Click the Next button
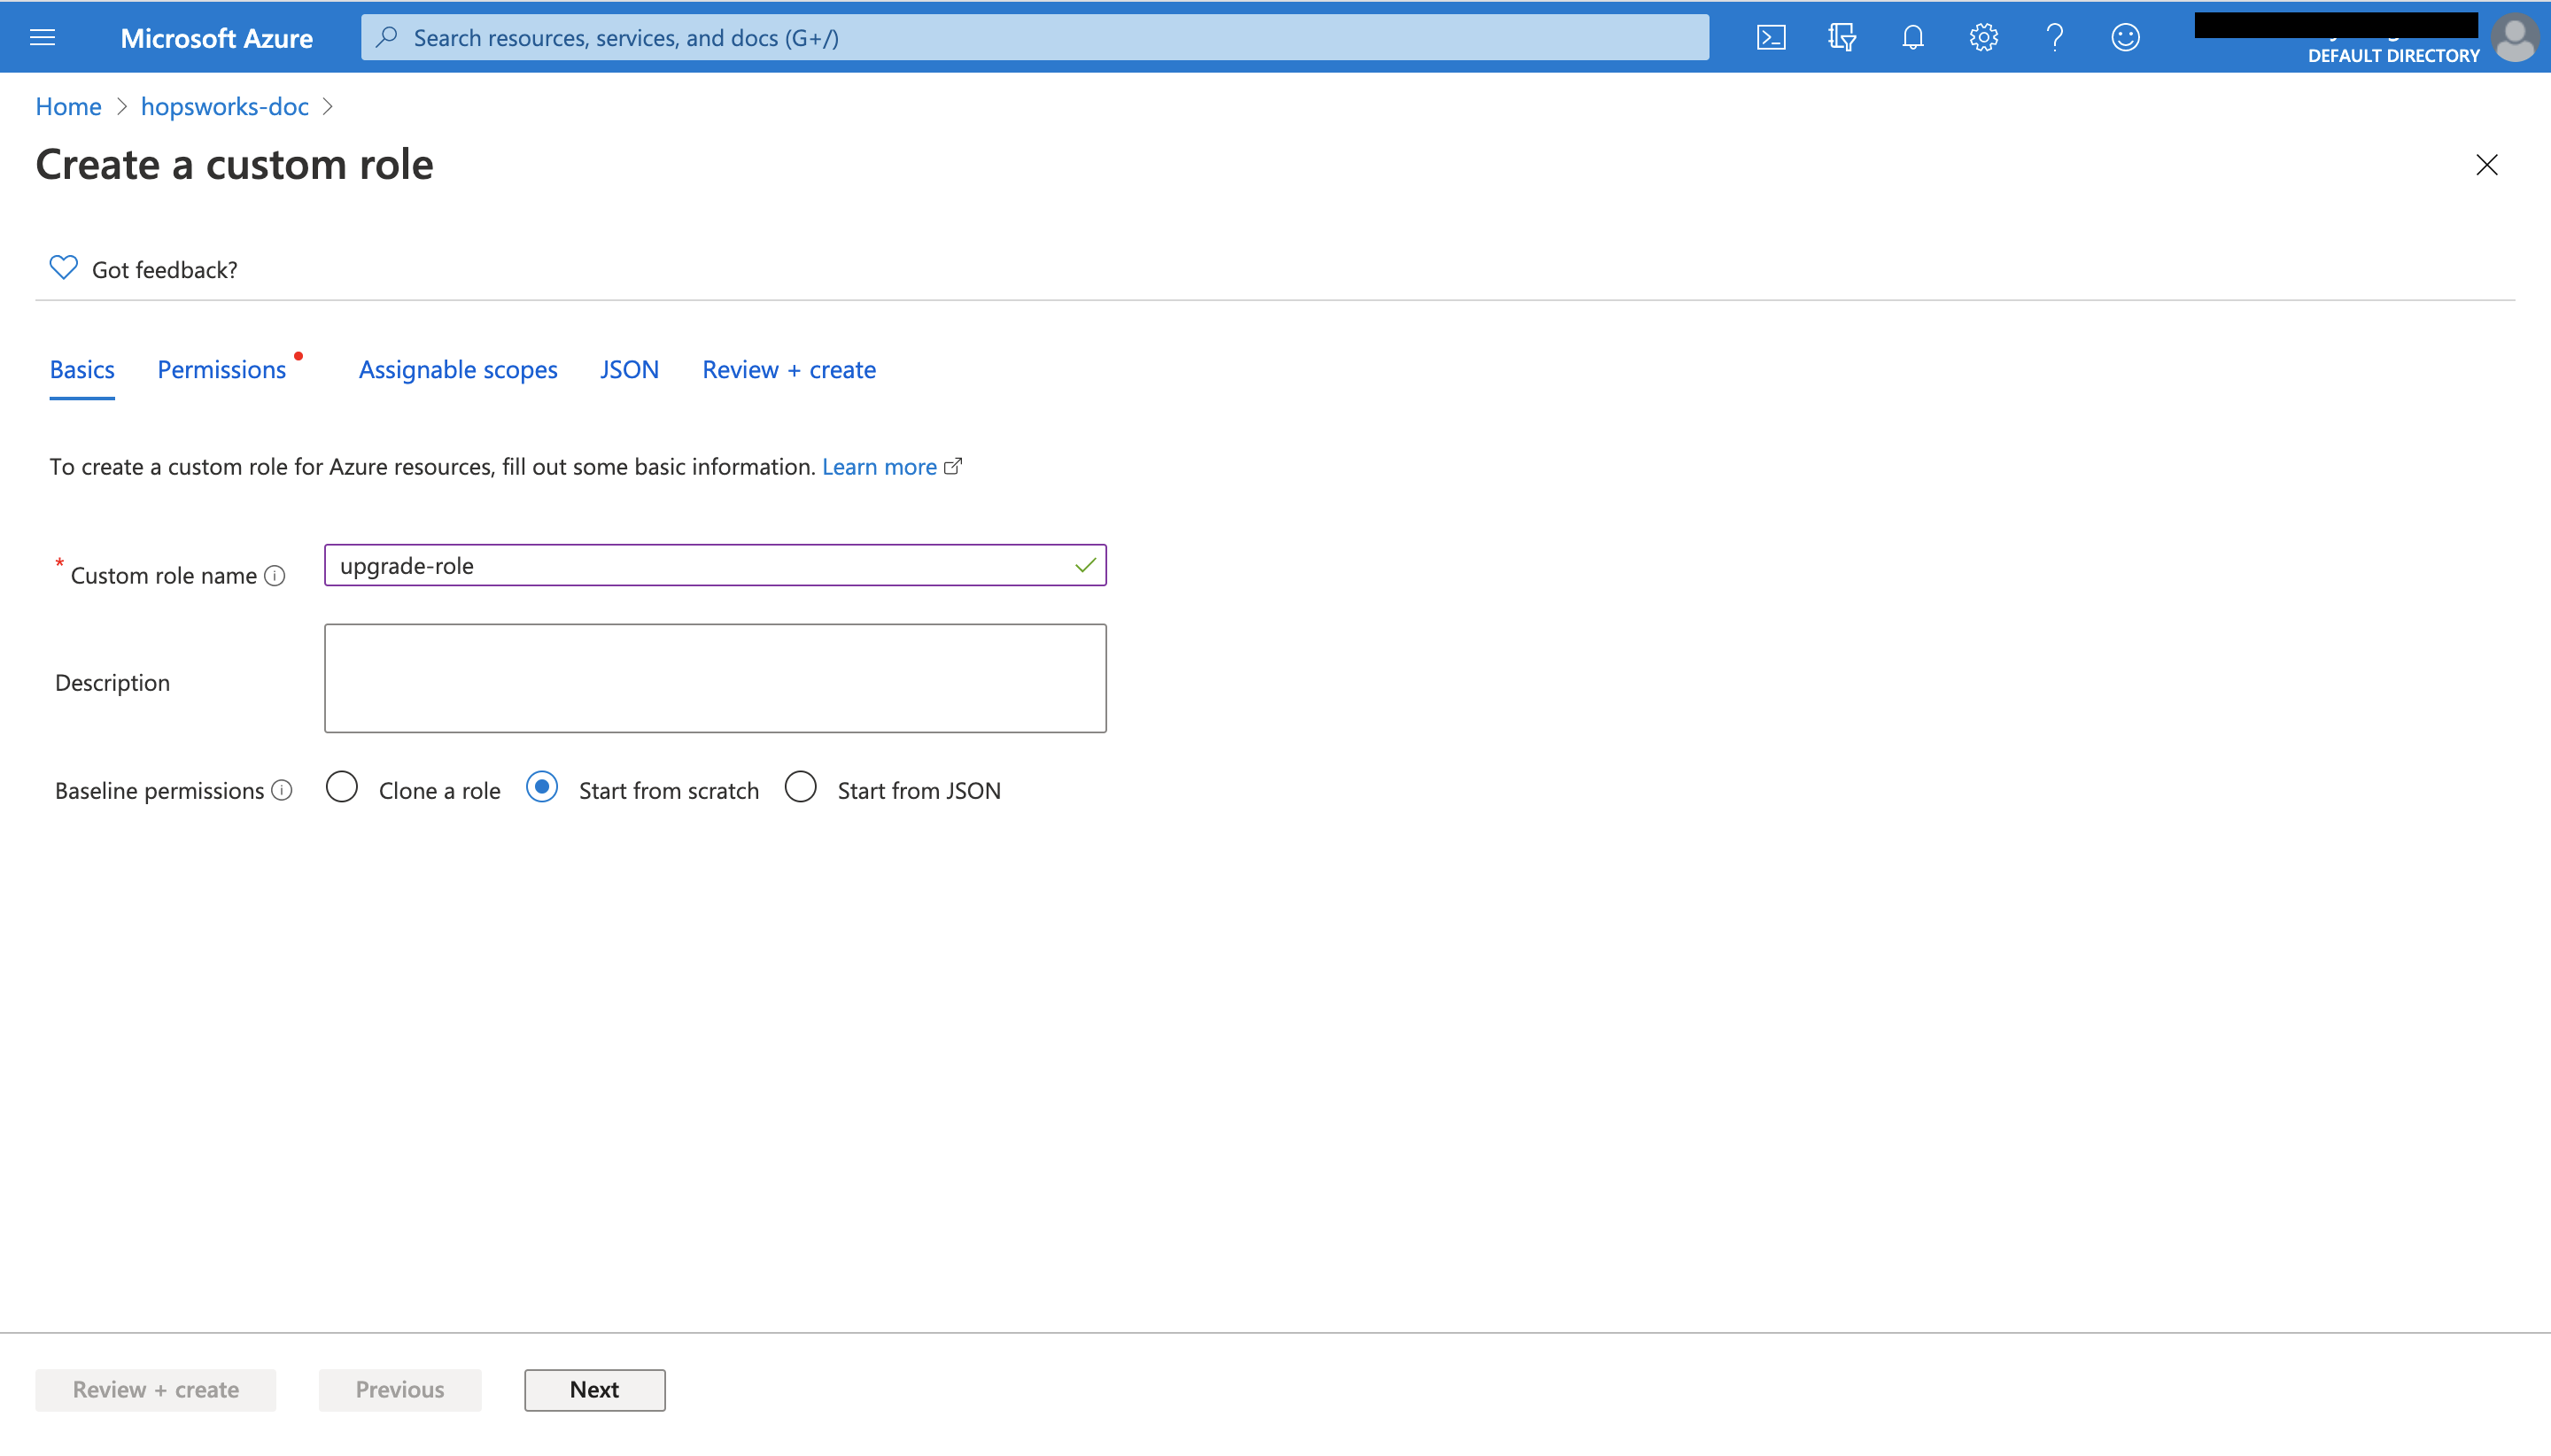 point(594,1388)
